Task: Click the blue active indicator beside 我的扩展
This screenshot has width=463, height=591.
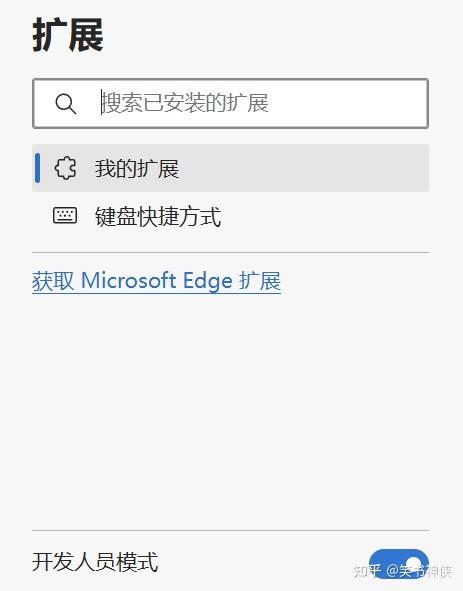Action: coord(37,168)
